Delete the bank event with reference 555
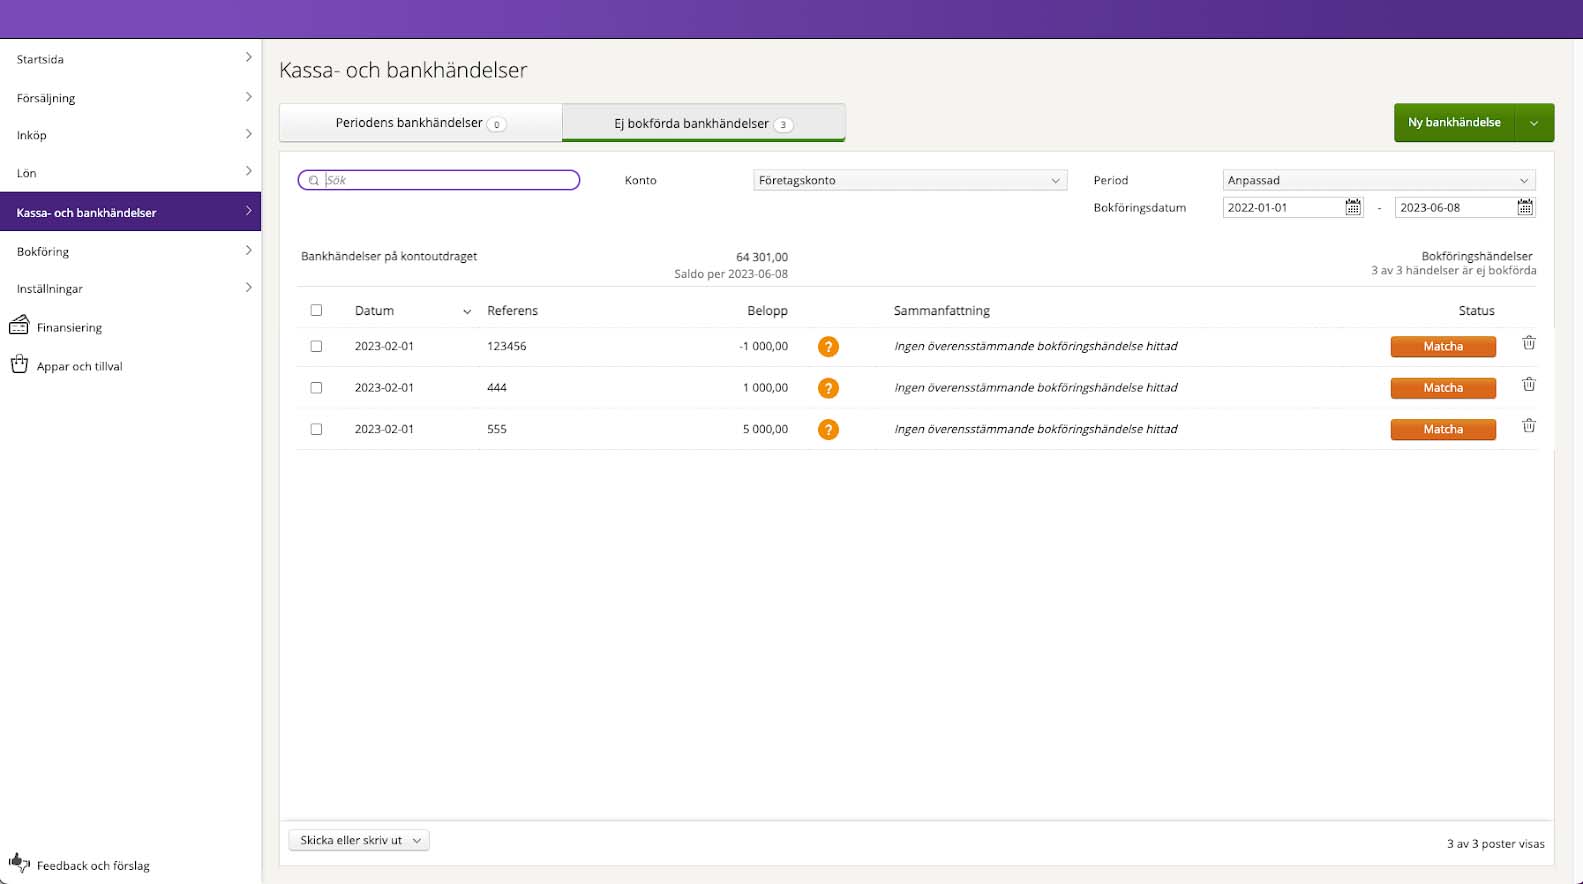 (x=1529, y=426)
